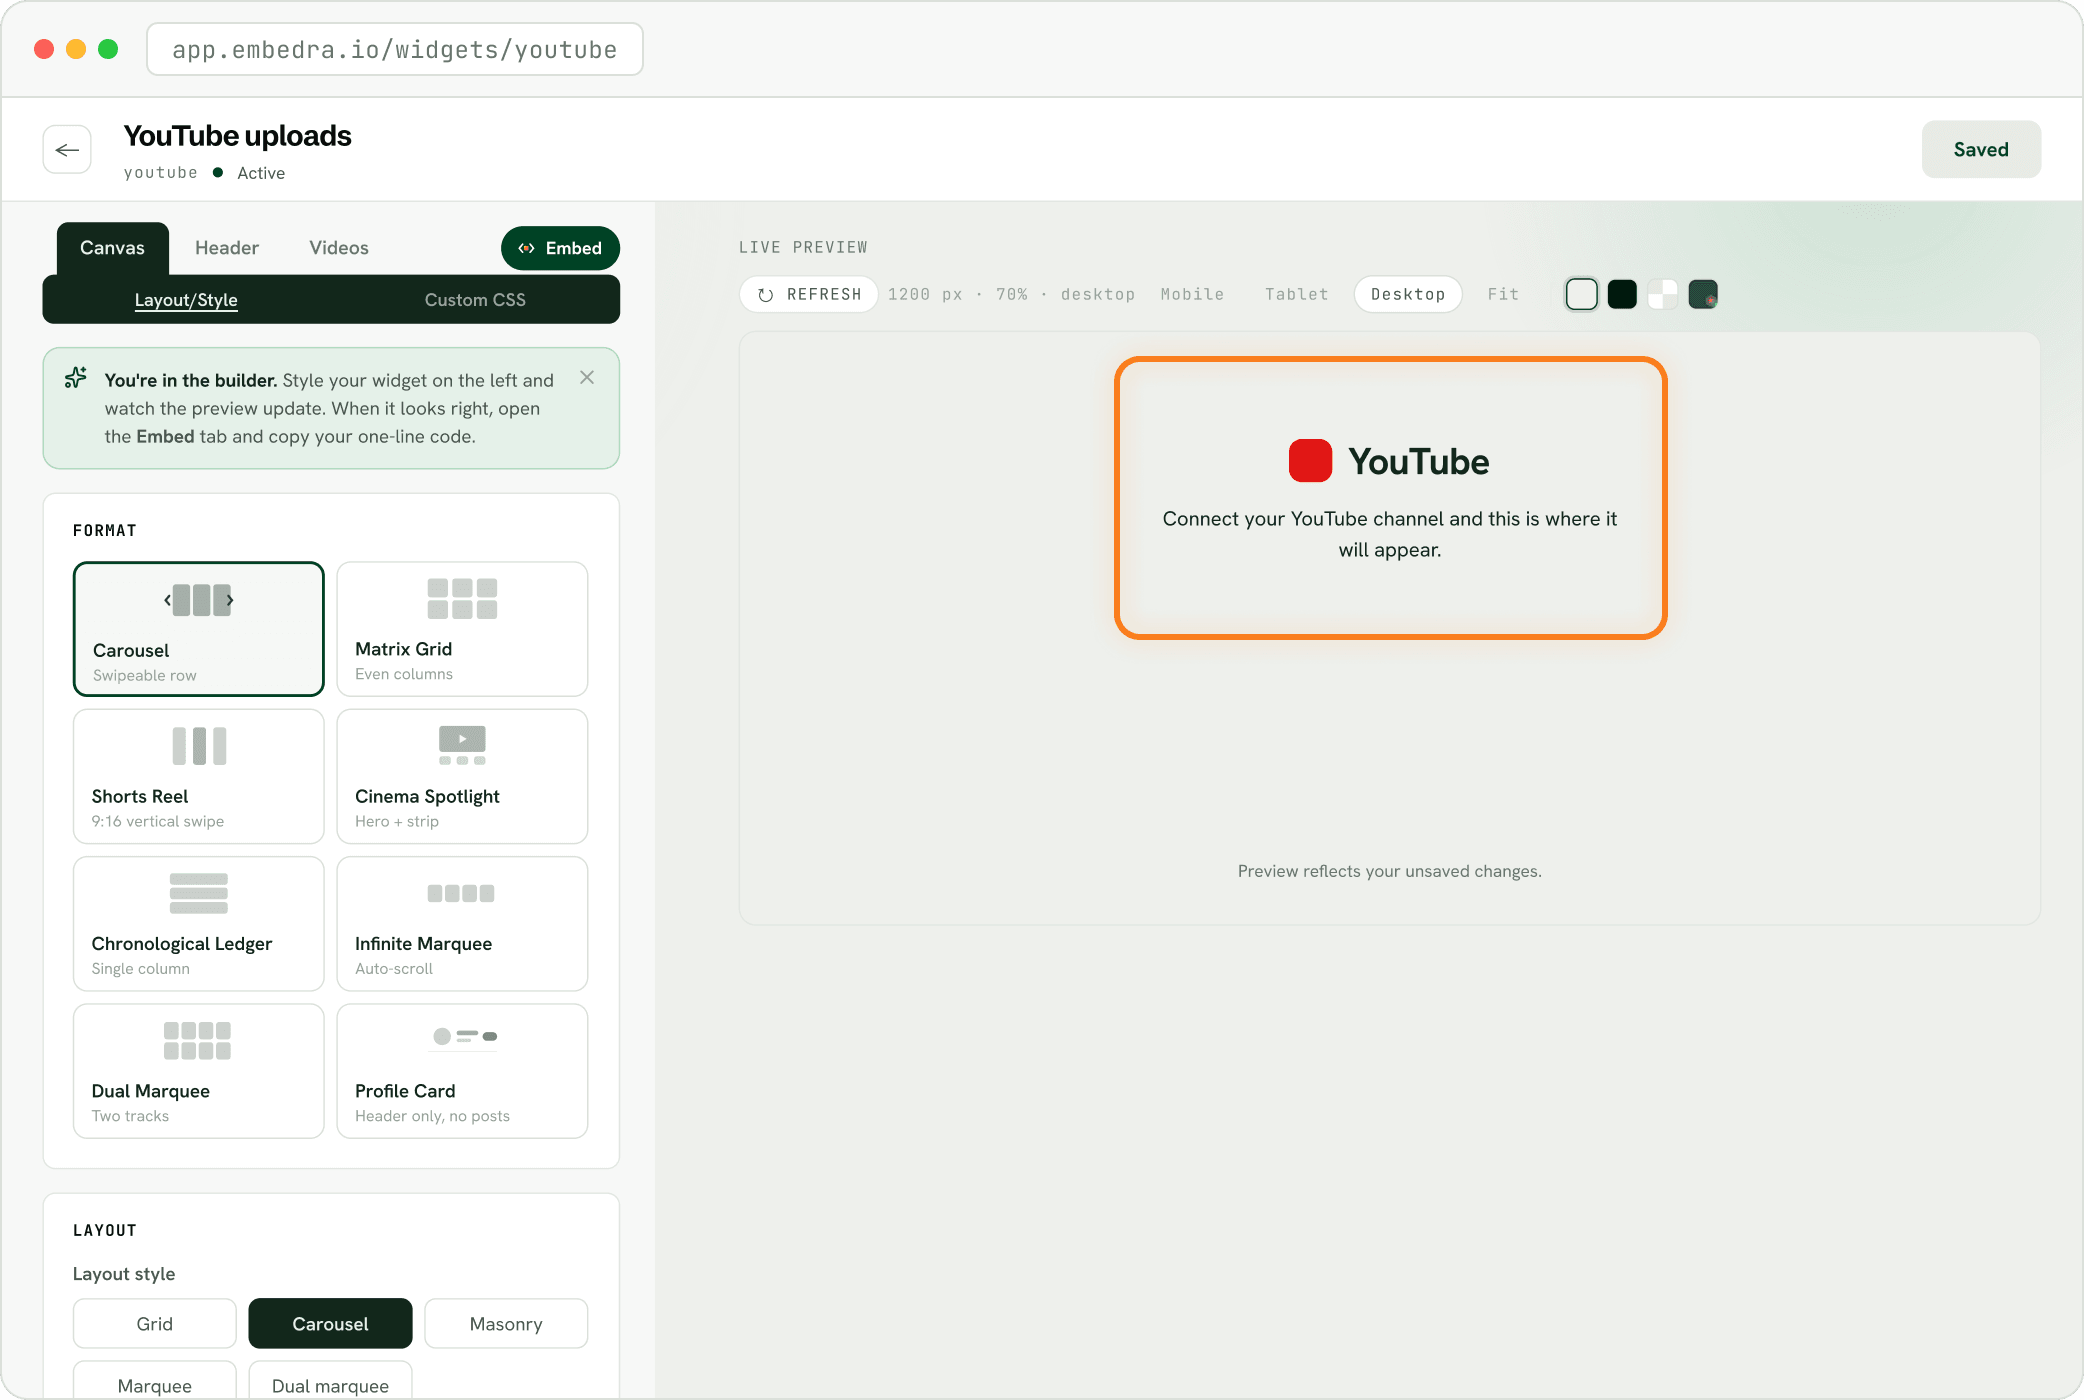This screenshot has width=2084, height=1400.
Task: Switch to the Videos tab
Action: 339,248
